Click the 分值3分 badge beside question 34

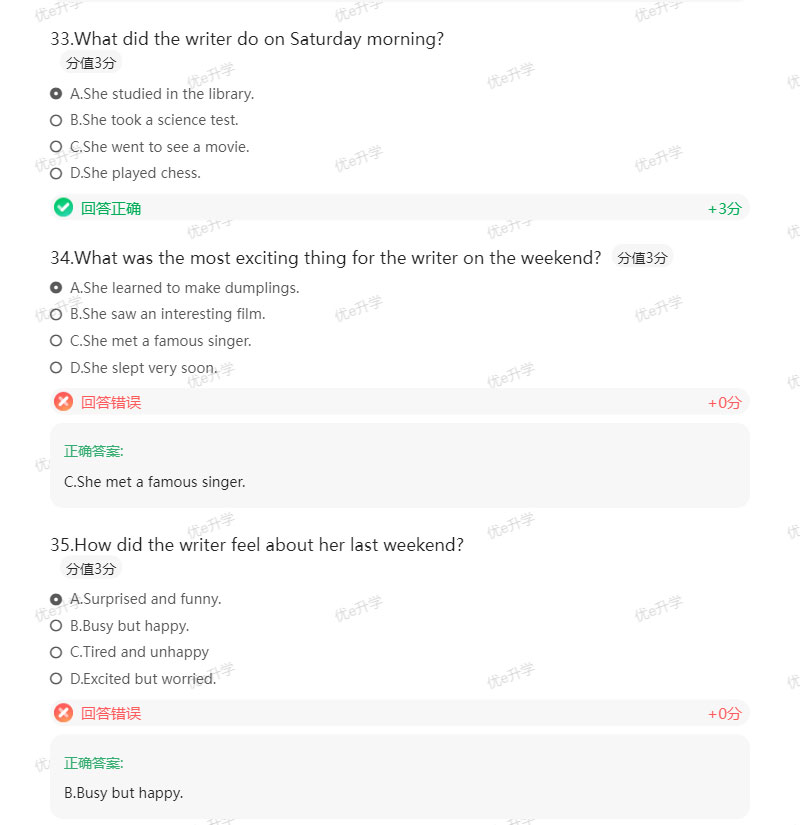641,257
